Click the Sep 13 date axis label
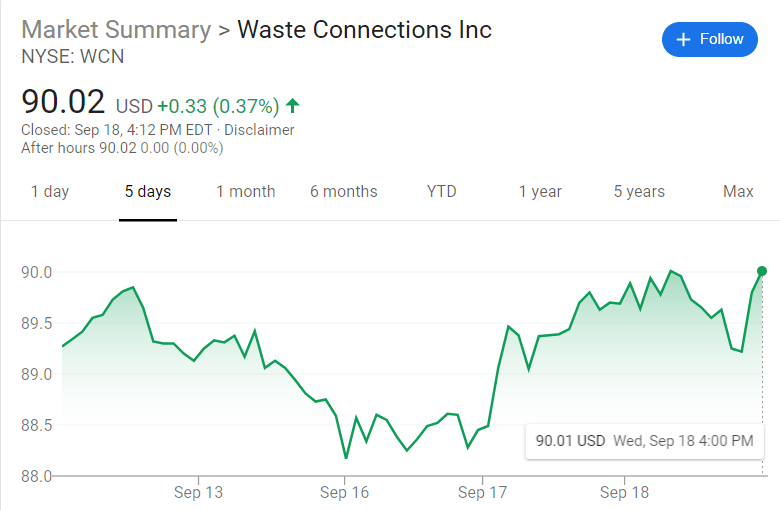The height and width of the screenshot is (510, 780). click(199, 493)
